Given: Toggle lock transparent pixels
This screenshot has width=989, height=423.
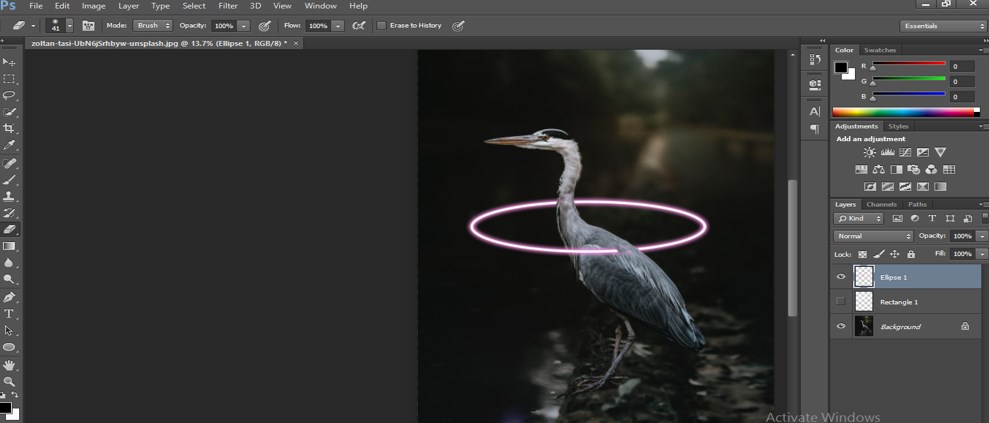Looking at the screenshot, I should coord(863,254).
